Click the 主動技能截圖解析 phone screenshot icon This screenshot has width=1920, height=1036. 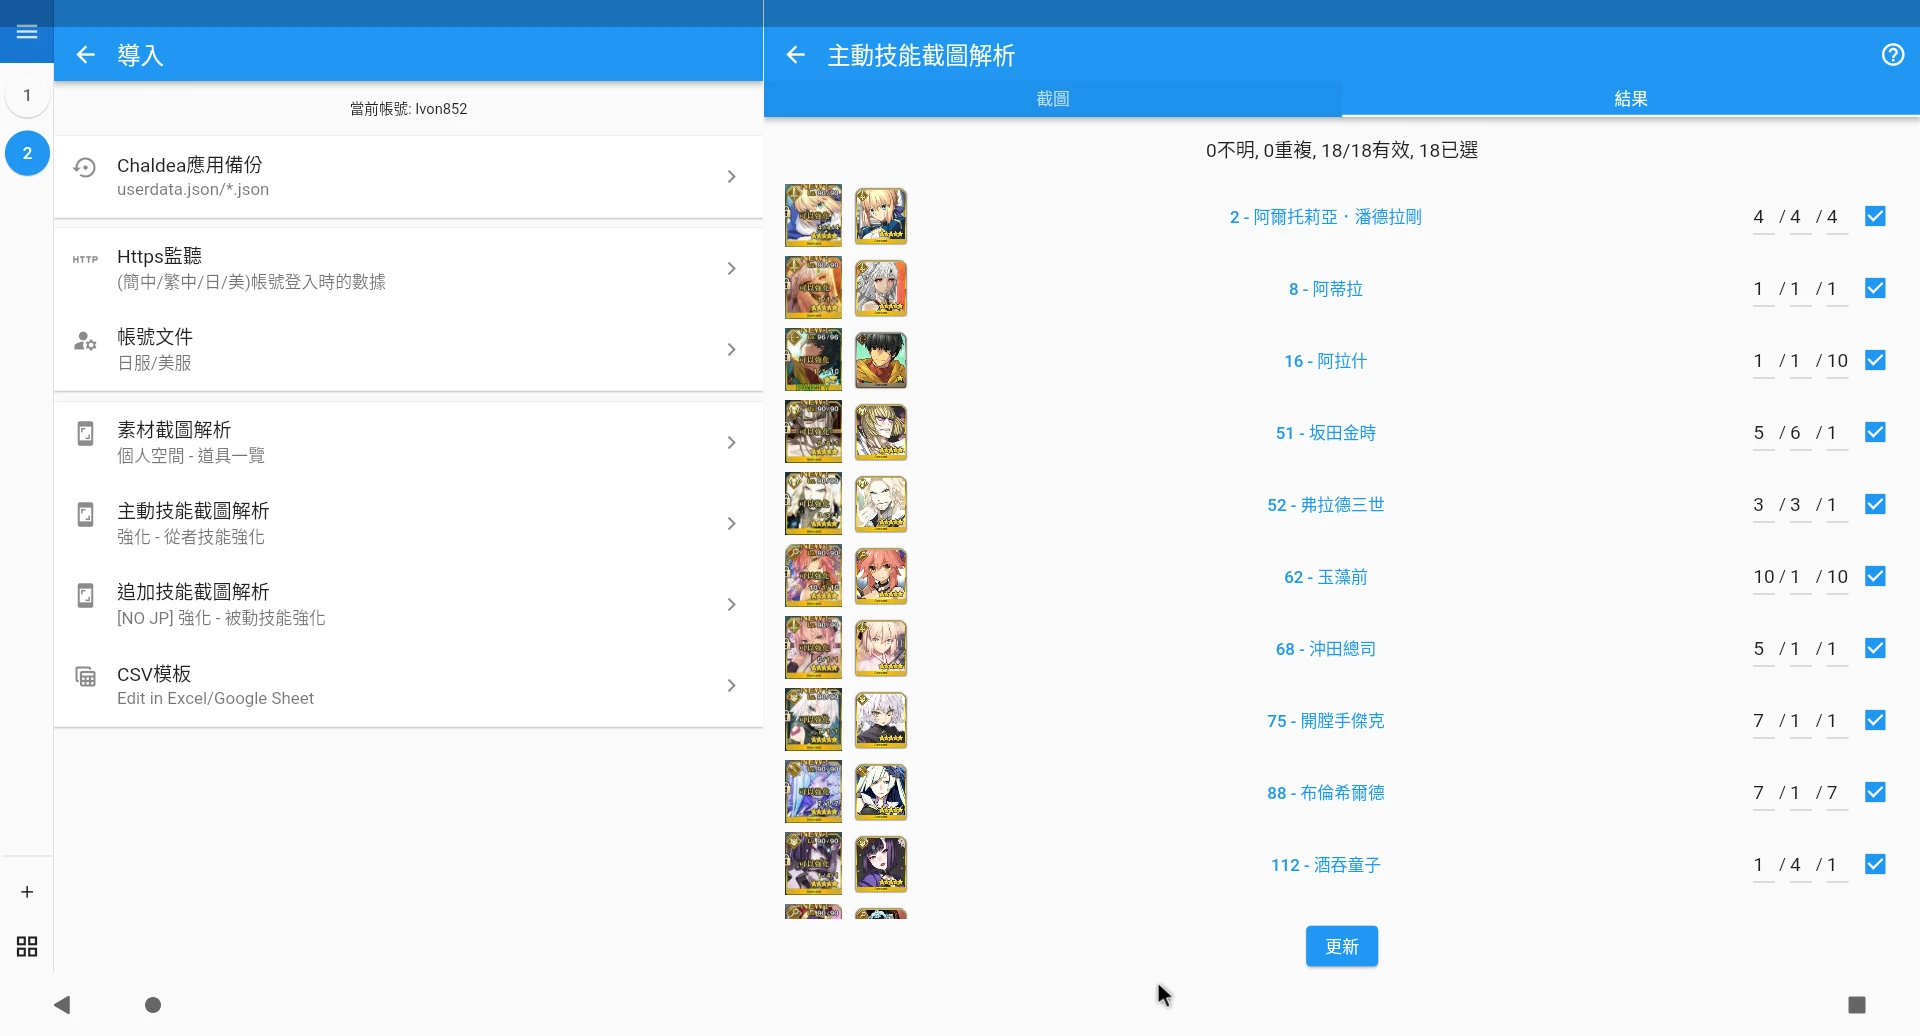(85, 515)
